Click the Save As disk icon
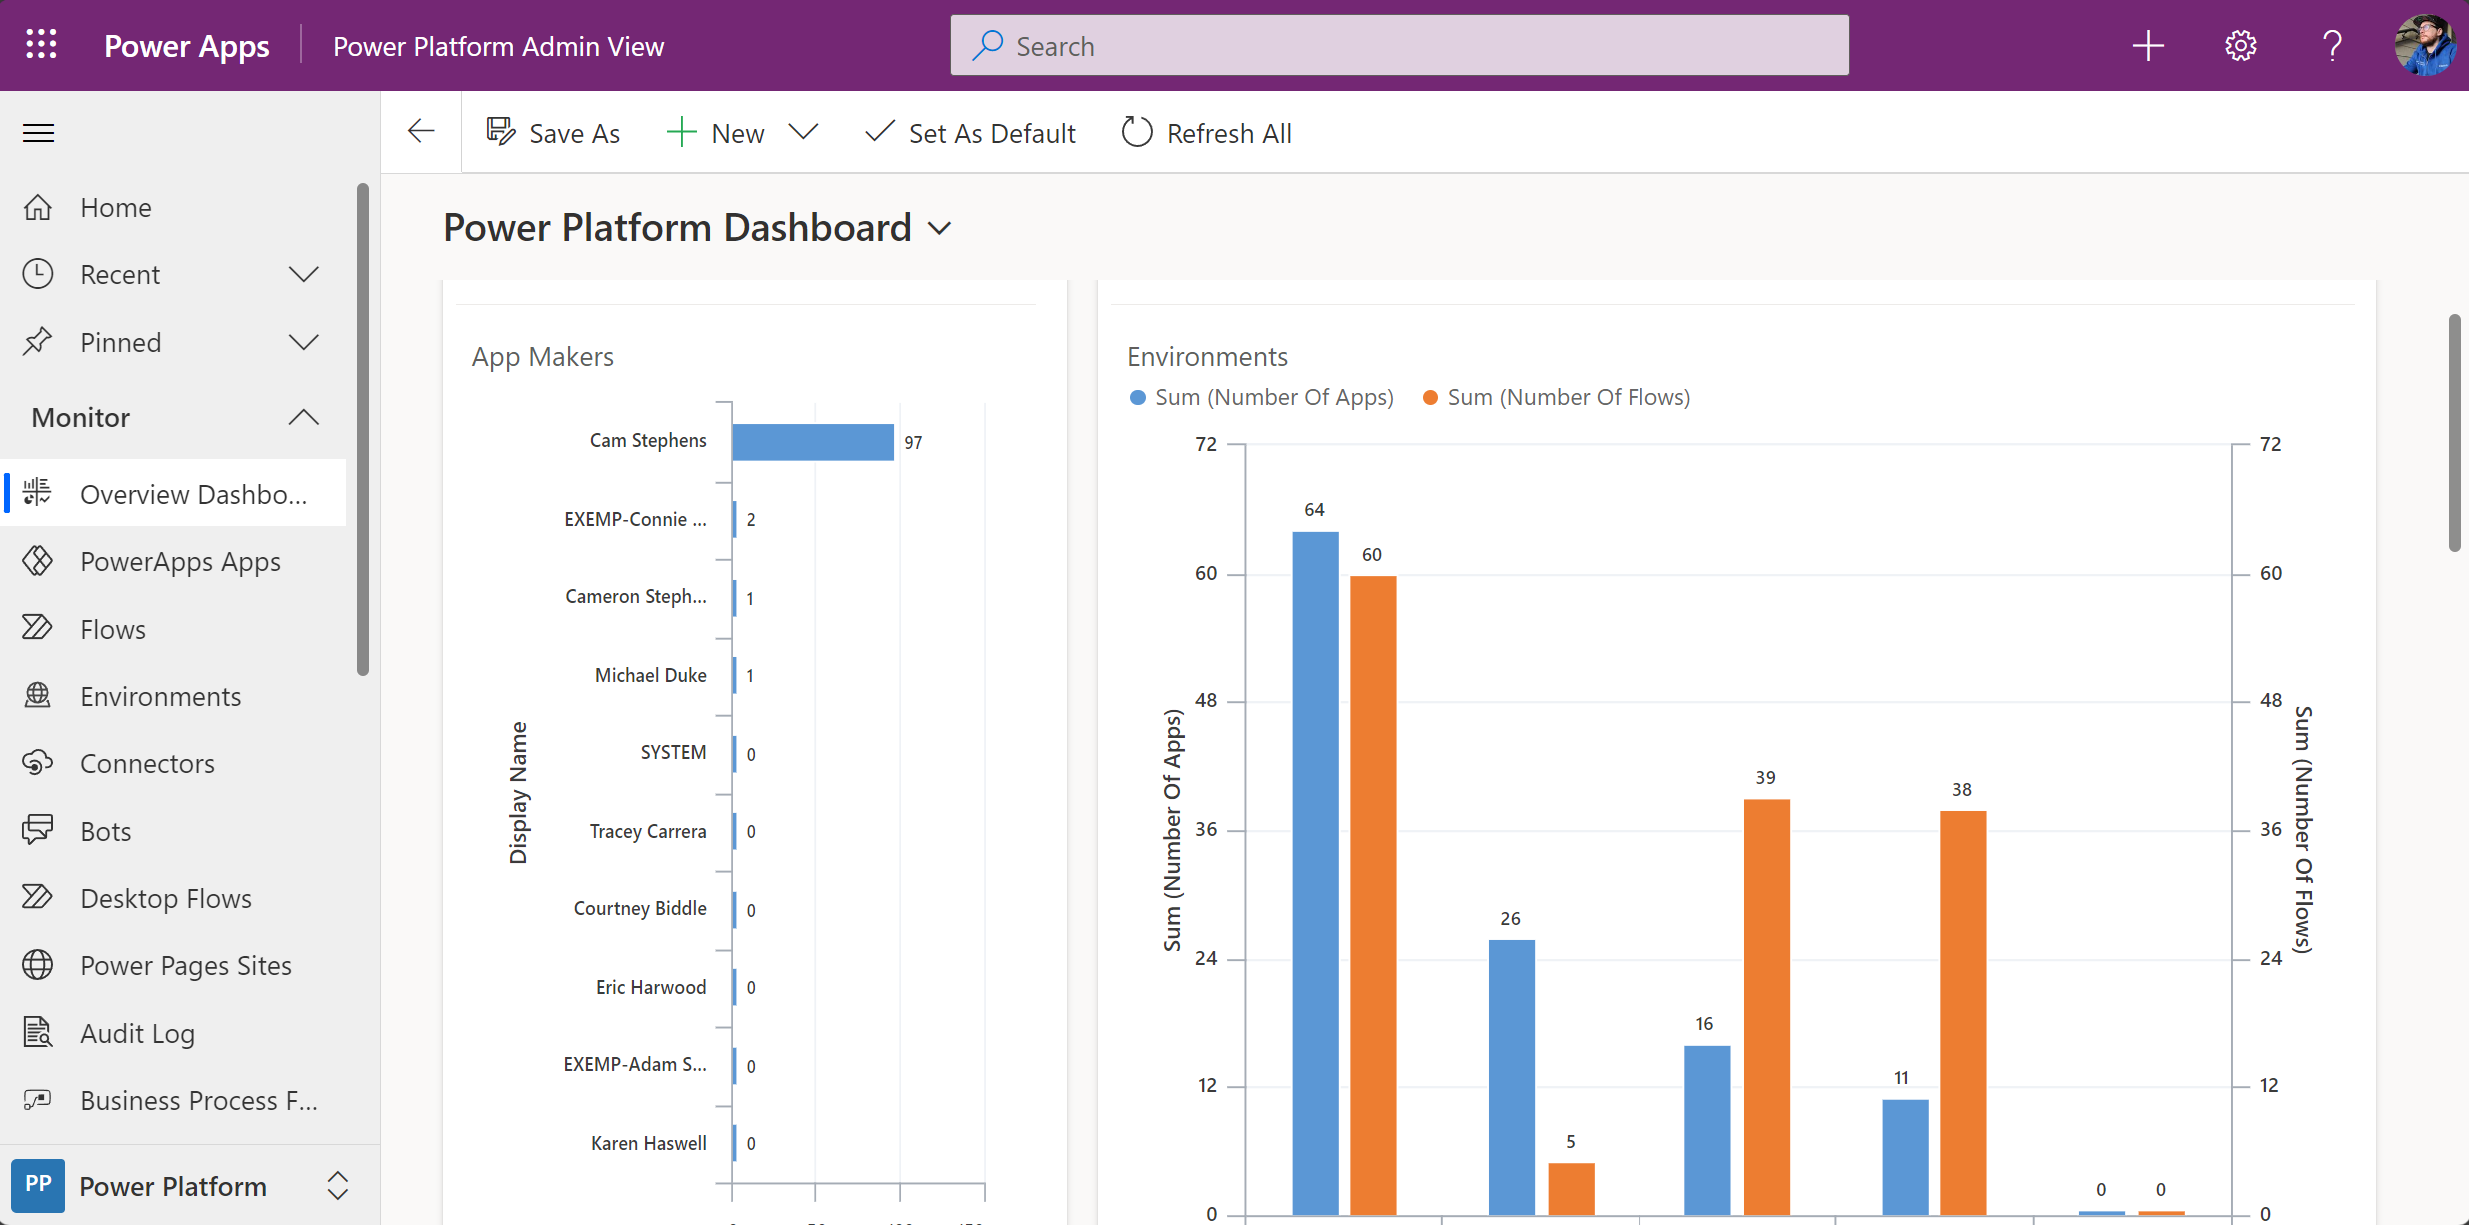2469x1225 pixels. 501,132
